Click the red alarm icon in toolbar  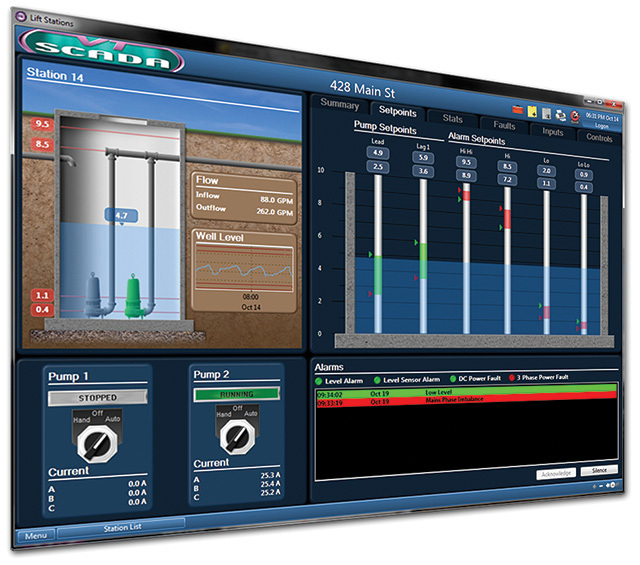pyautogui.click(x=576, y=116)
